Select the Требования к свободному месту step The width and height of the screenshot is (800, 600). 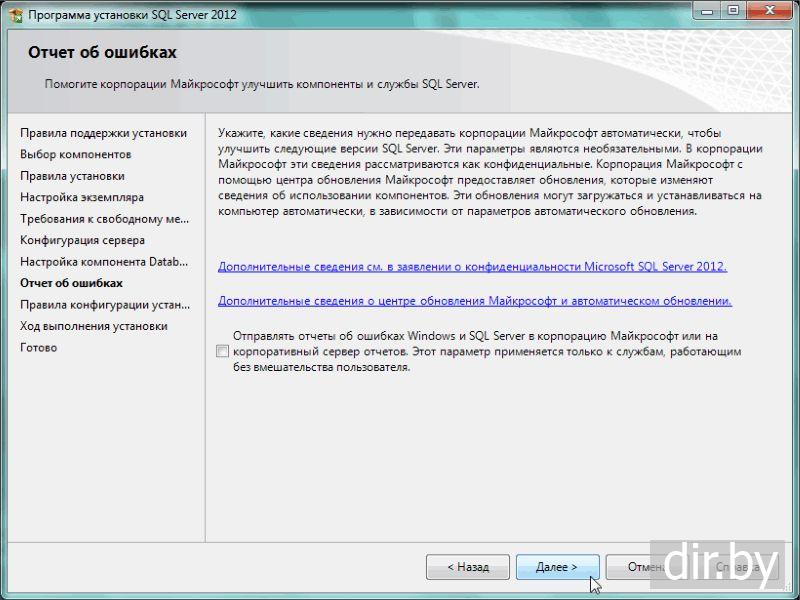(x=105, y=219)
